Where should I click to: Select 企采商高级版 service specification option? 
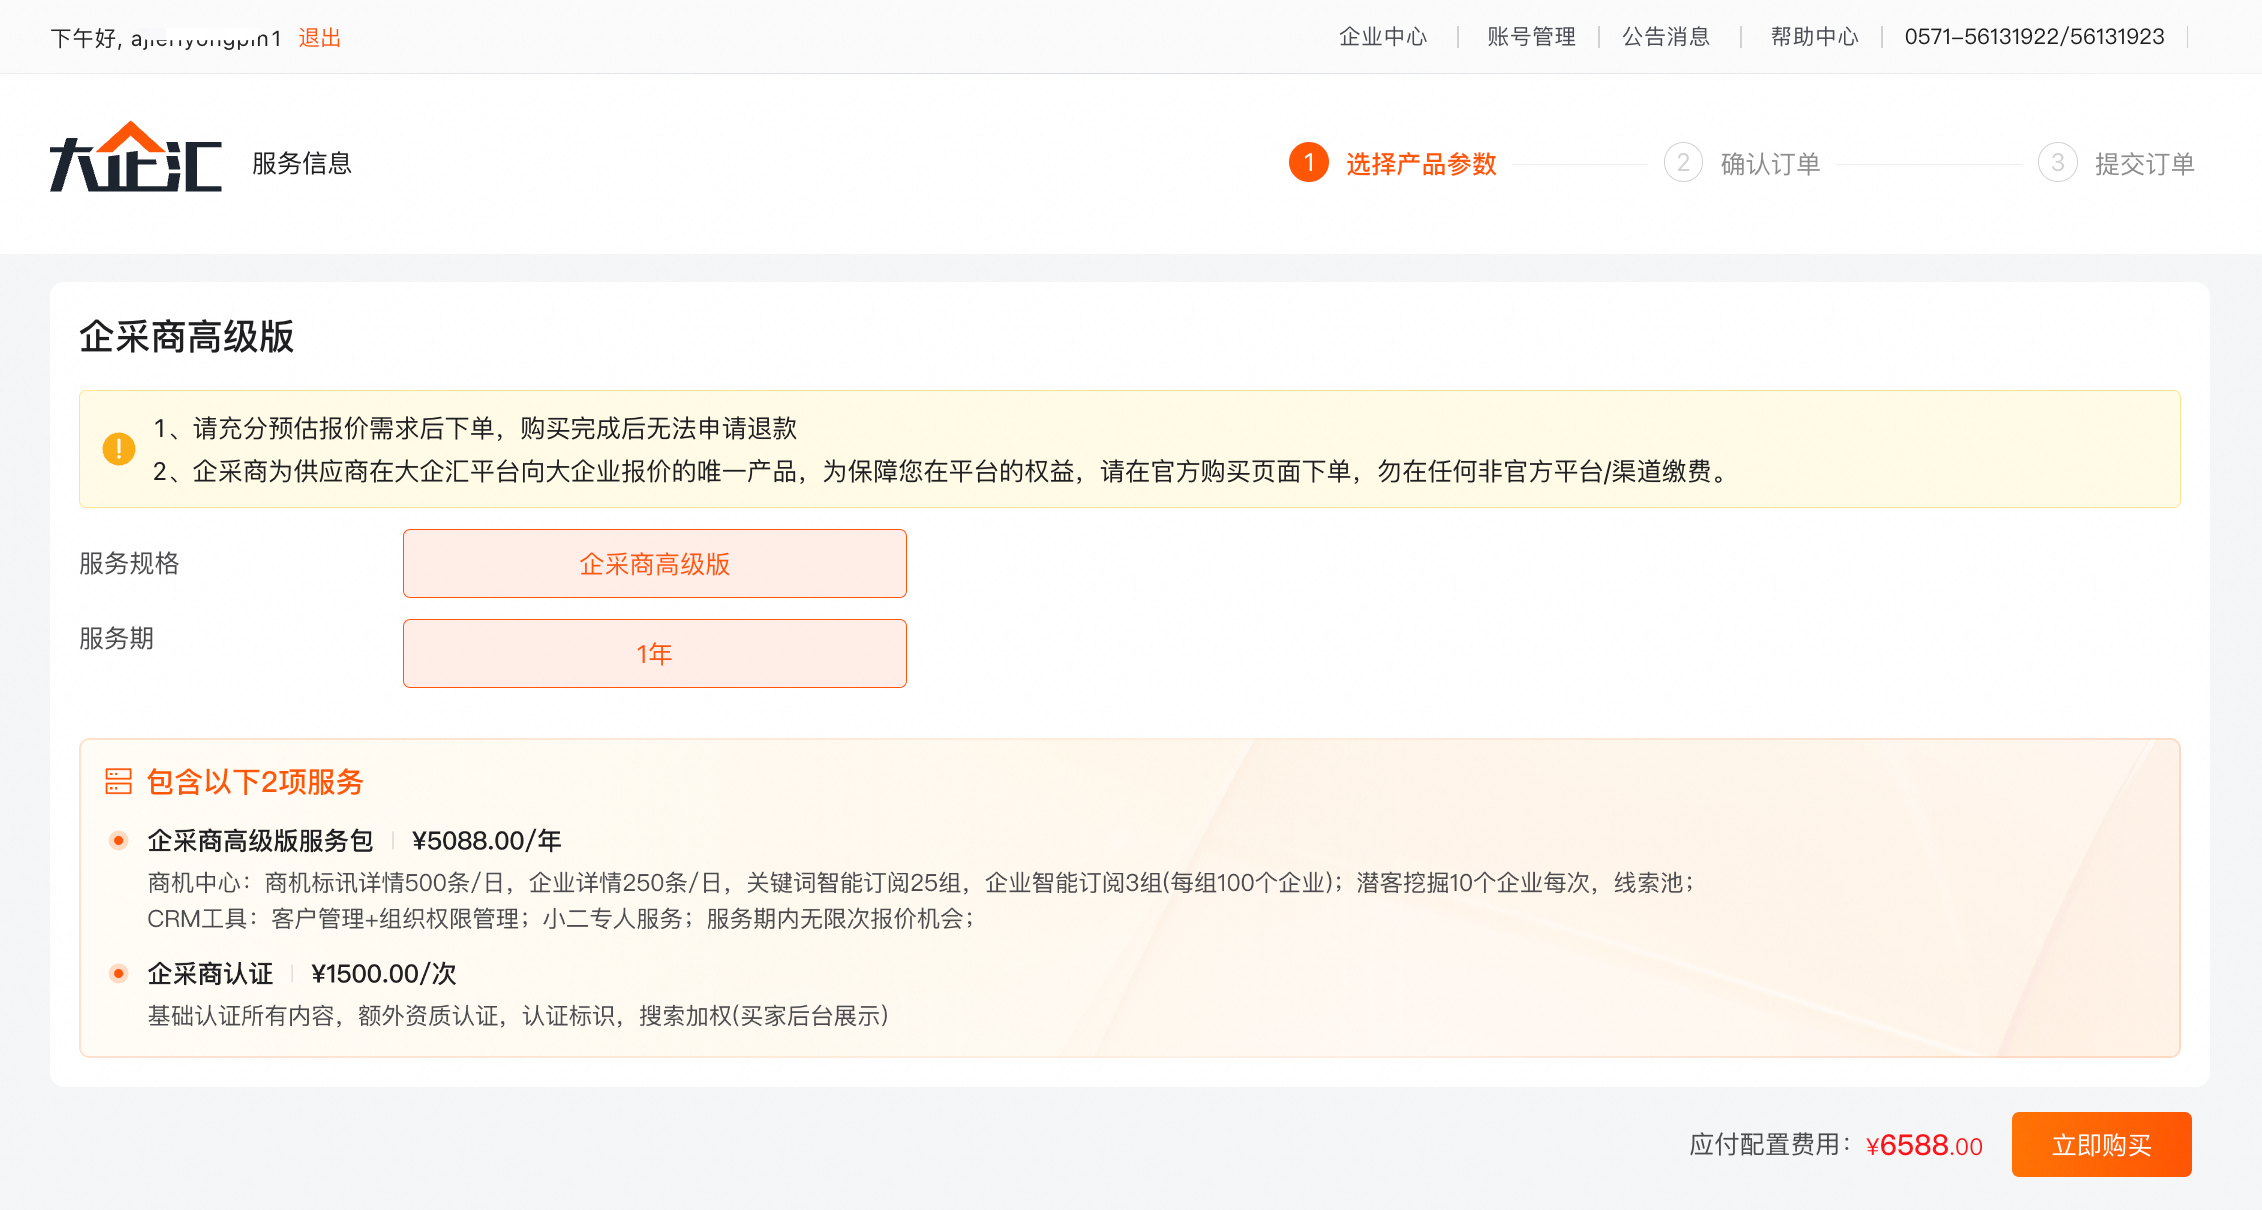pos(655,563)
